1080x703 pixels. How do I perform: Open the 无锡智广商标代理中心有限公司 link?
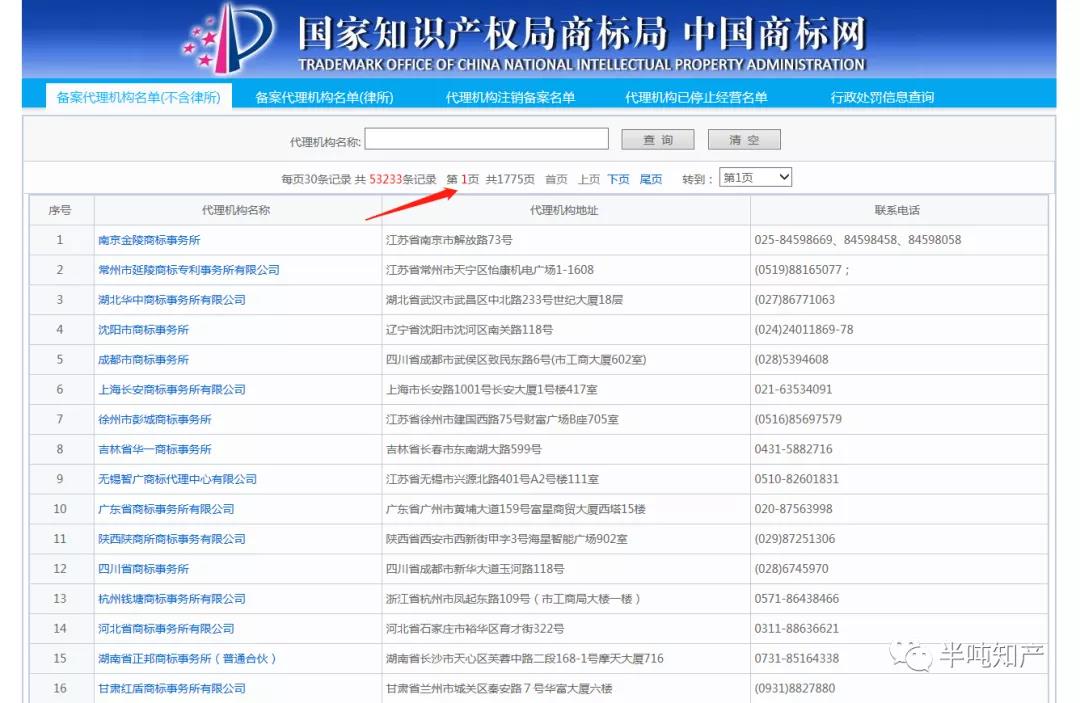(x=178, y=479)
